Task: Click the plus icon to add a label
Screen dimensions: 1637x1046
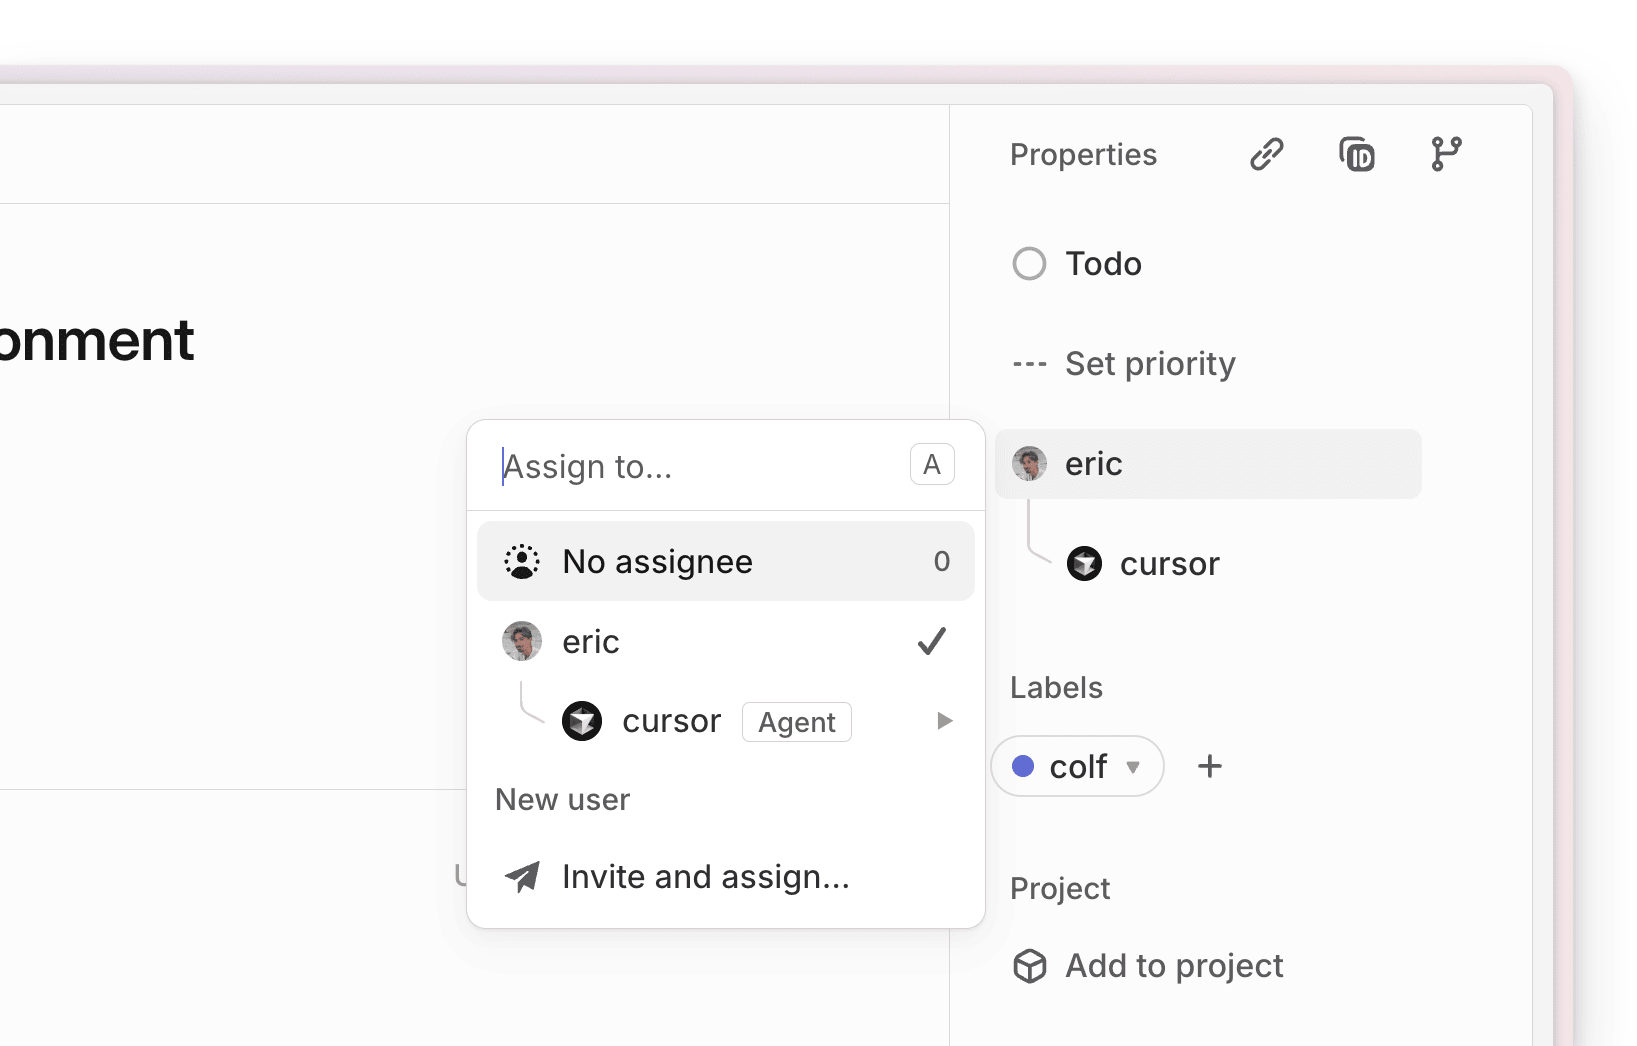Action: pos(1210,766)
